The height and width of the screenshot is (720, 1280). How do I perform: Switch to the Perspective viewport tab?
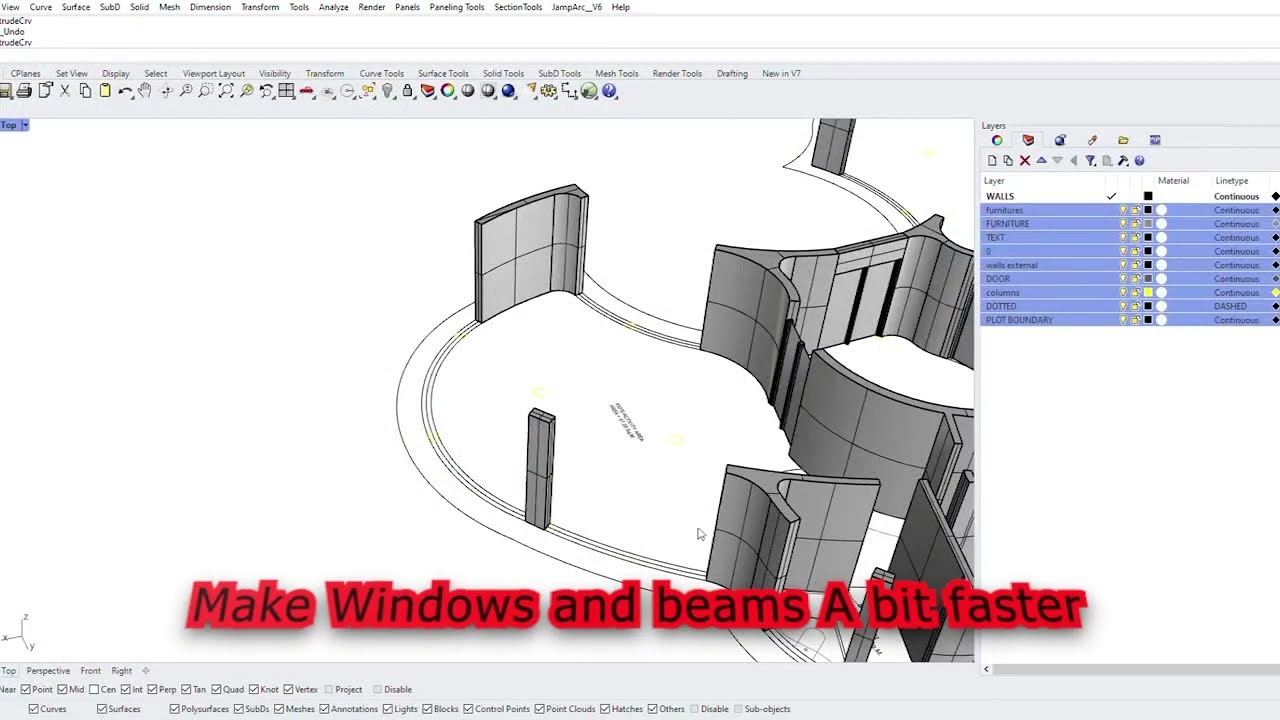click(48, 671)
